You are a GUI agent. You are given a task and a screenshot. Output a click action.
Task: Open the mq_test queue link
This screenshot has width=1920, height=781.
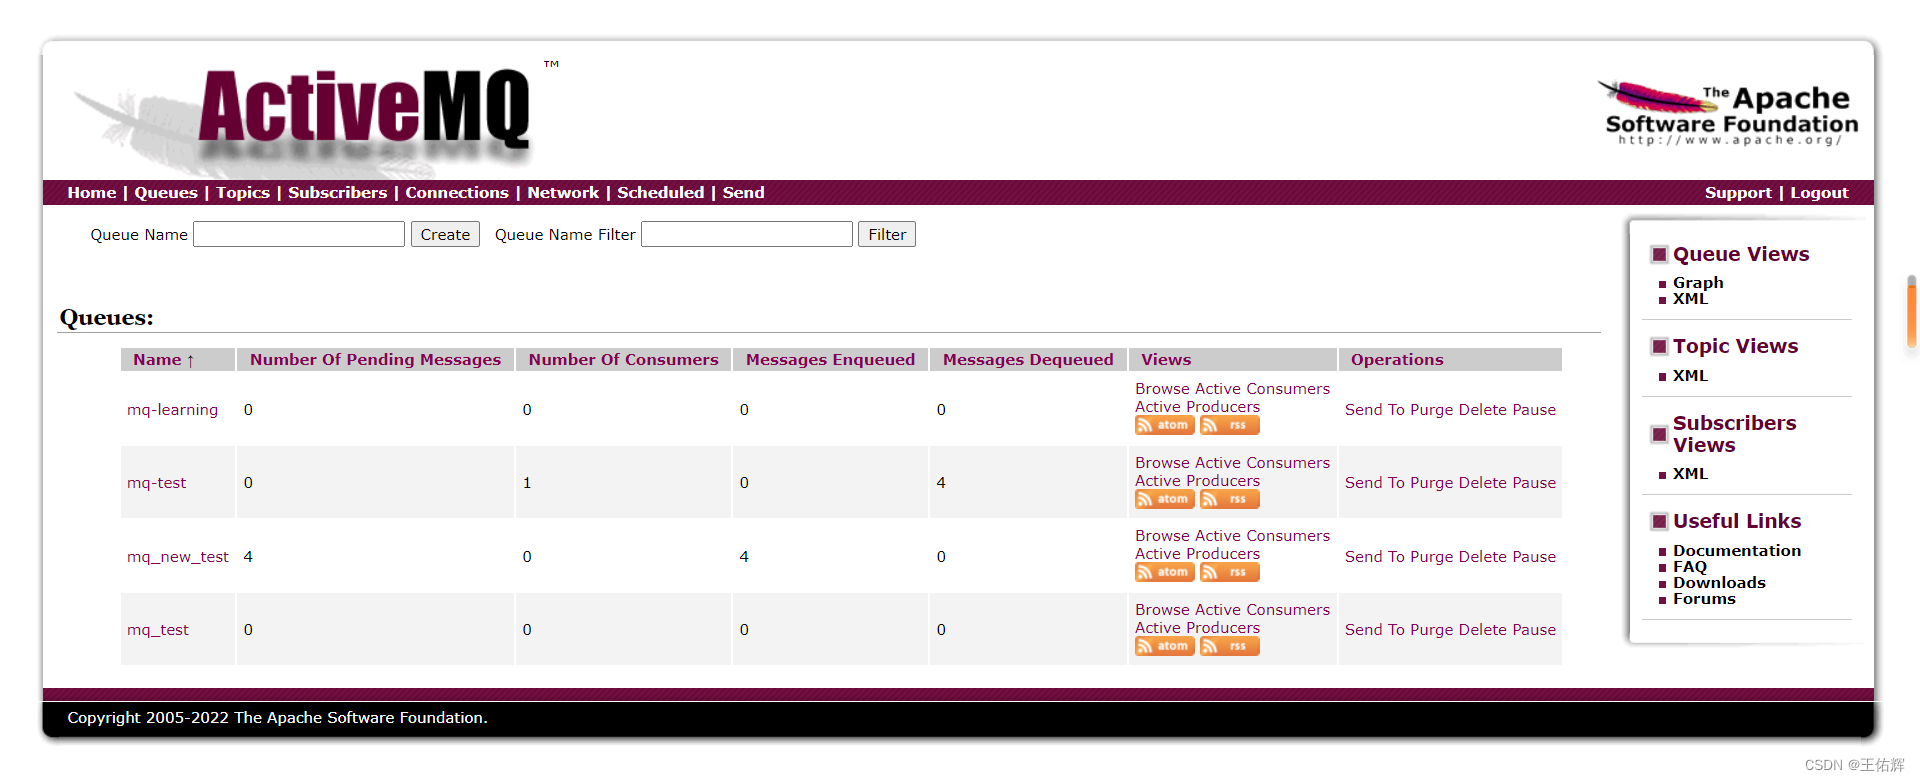pyautogui.click(x=158, y=630)
